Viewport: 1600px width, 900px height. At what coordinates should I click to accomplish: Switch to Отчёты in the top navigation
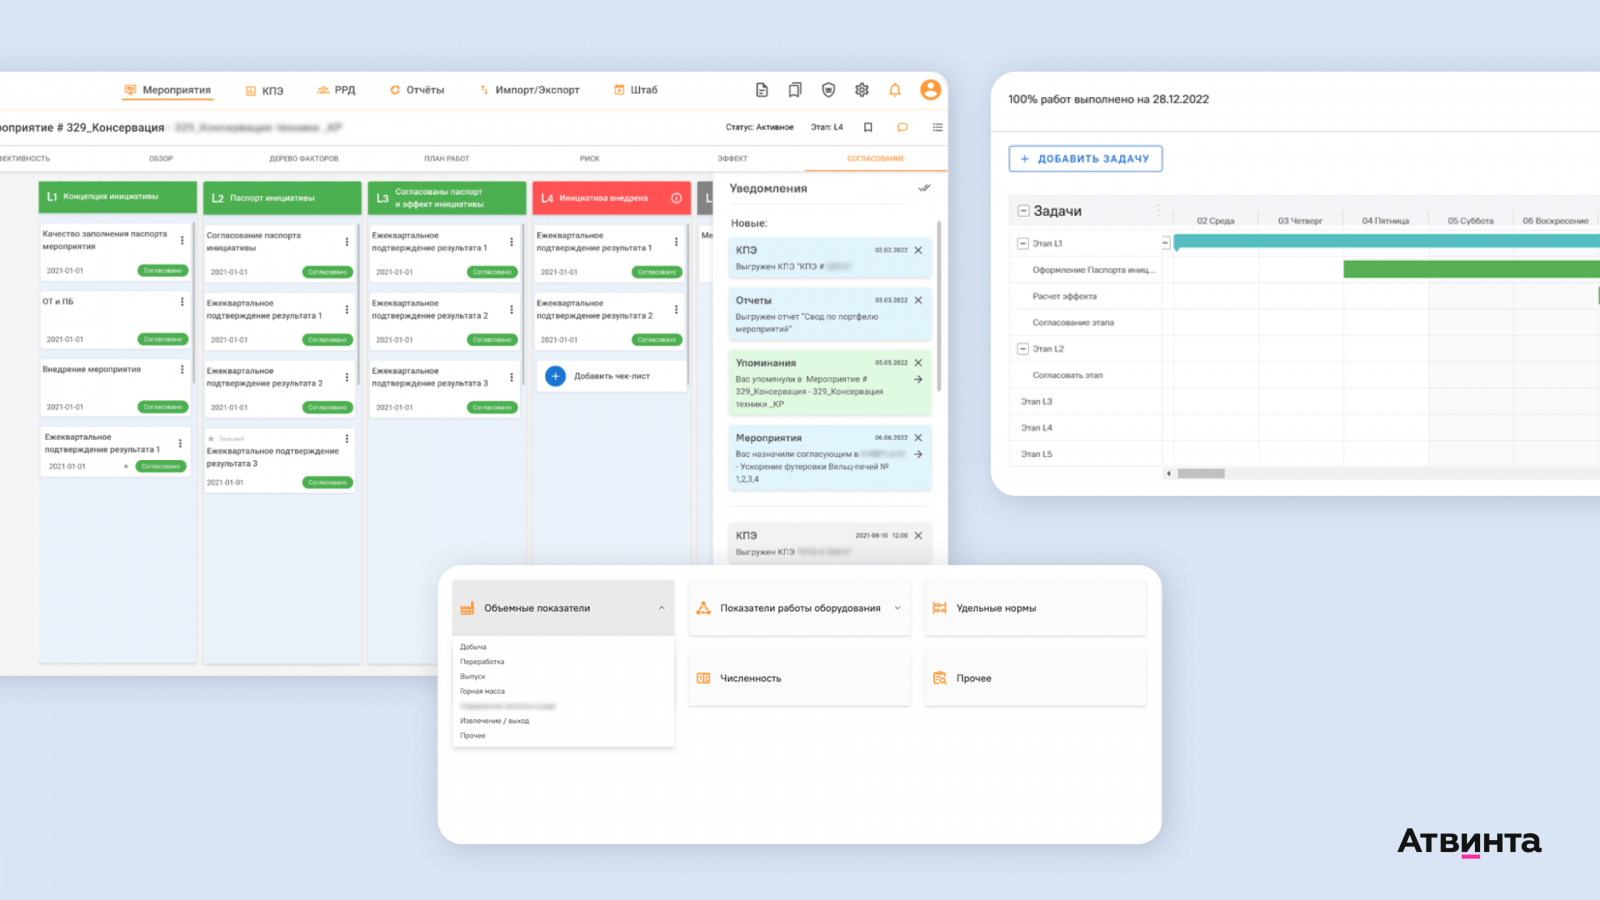coord(417,90)
